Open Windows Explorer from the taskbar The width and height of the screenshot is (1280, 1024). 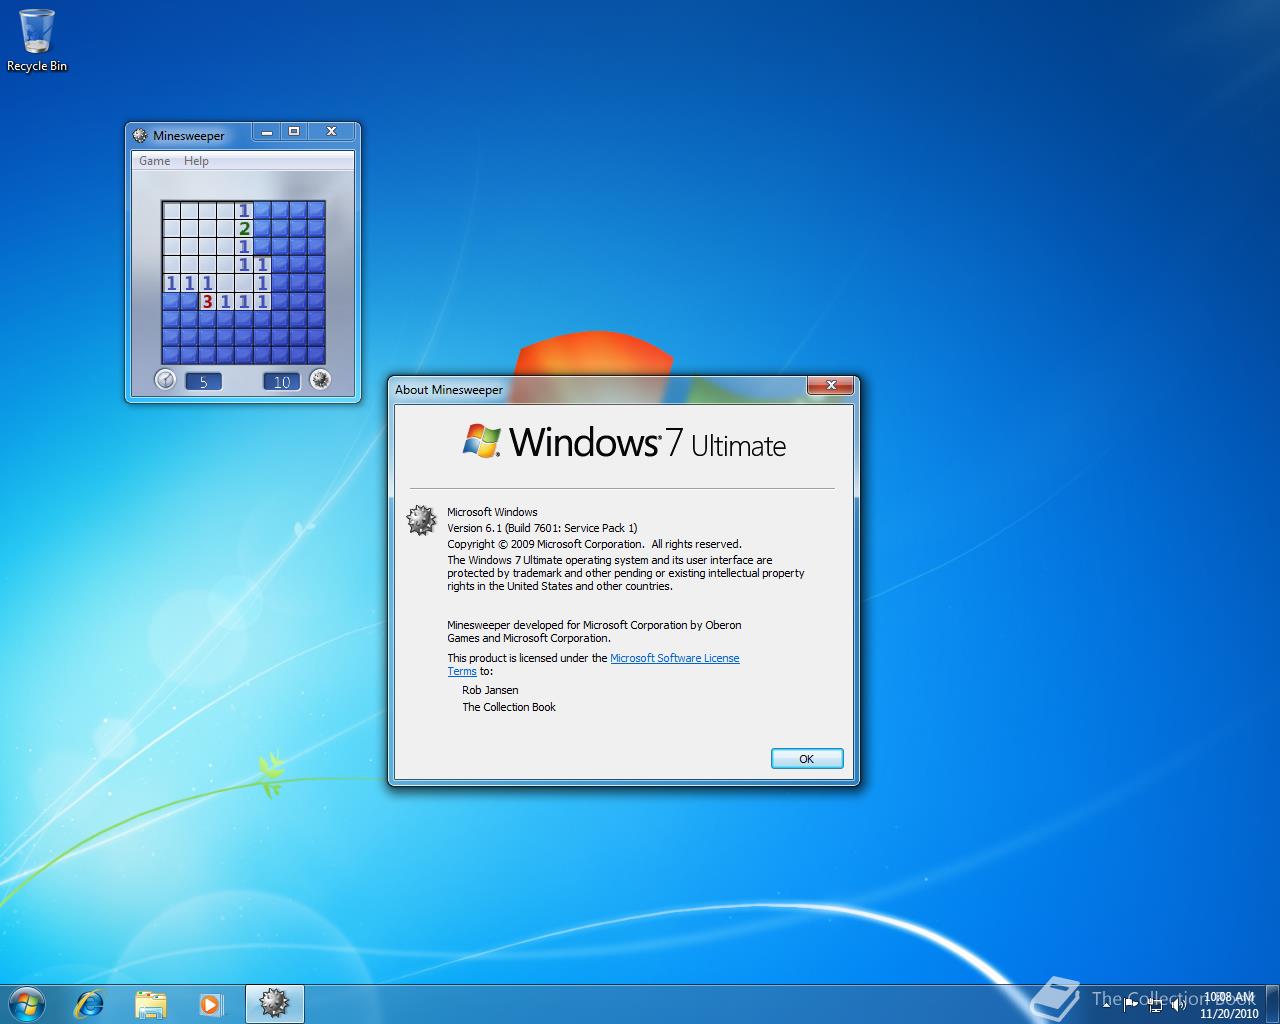click(150, 1003)
